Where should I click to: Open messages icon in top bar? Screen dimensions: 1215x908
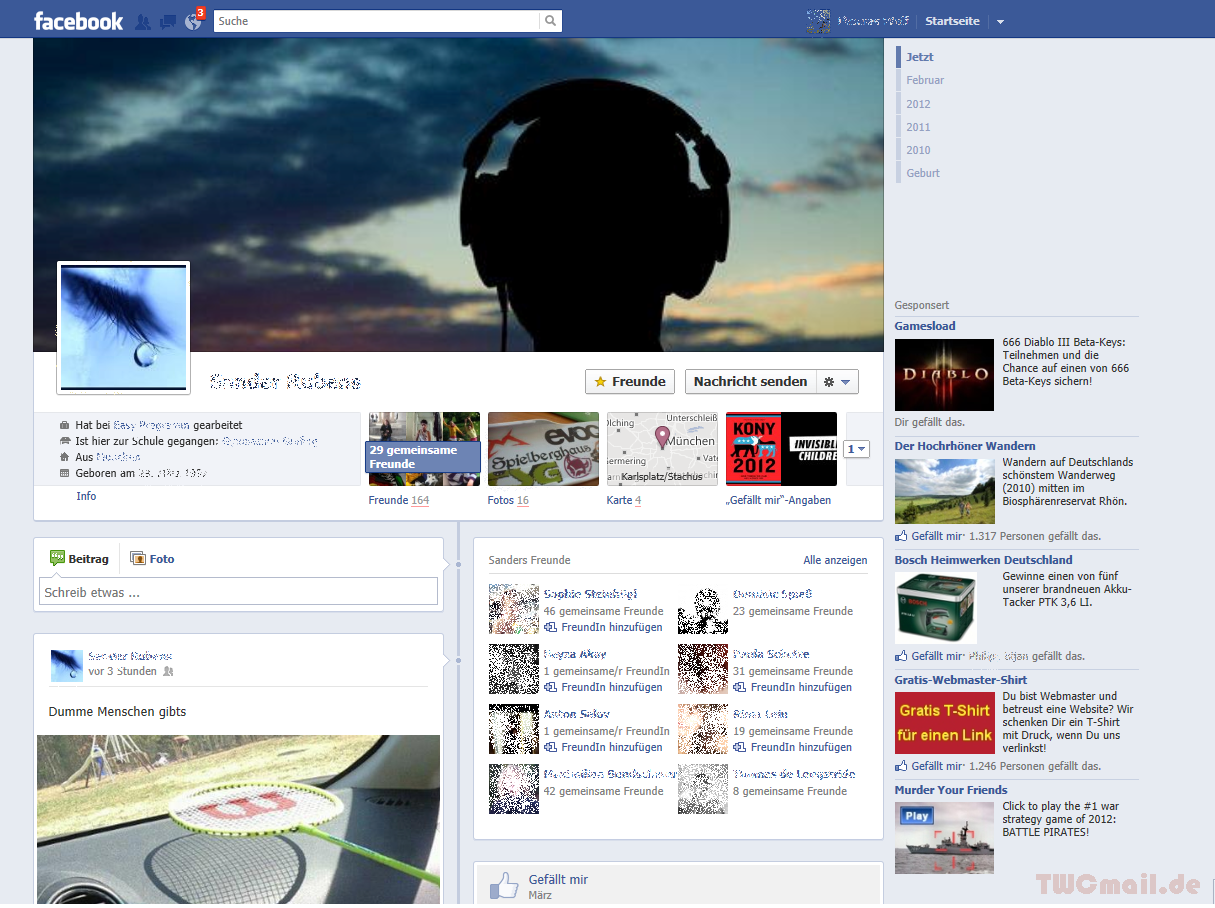tap(168, 21)
